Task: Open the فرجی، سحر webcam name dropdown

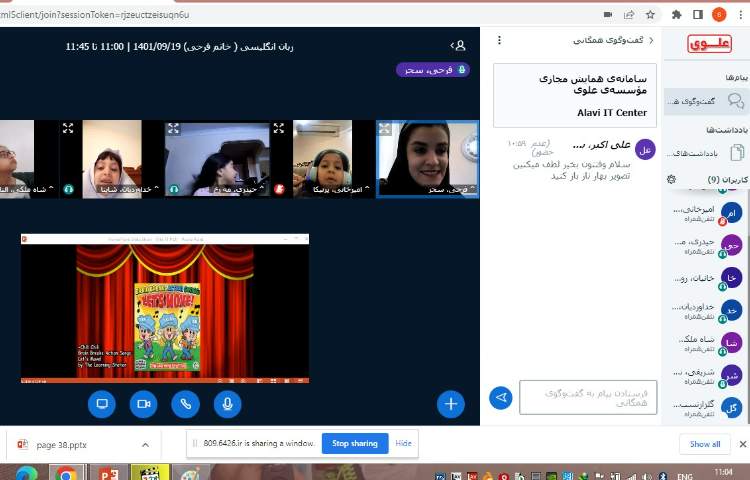Action: pos(451,189)
